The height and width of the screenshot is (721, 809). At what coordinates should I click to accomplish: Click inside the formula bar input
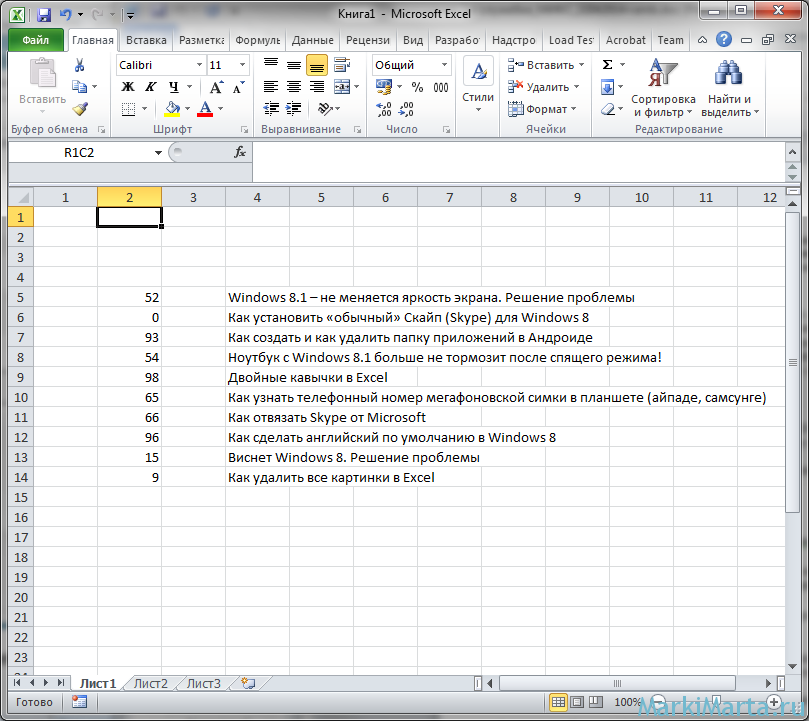517,162
